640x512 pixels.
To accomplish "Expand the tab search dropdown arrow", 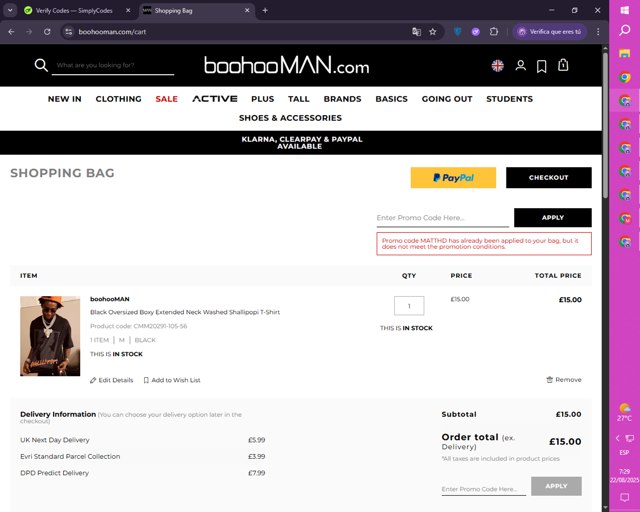I will (10, 10).
